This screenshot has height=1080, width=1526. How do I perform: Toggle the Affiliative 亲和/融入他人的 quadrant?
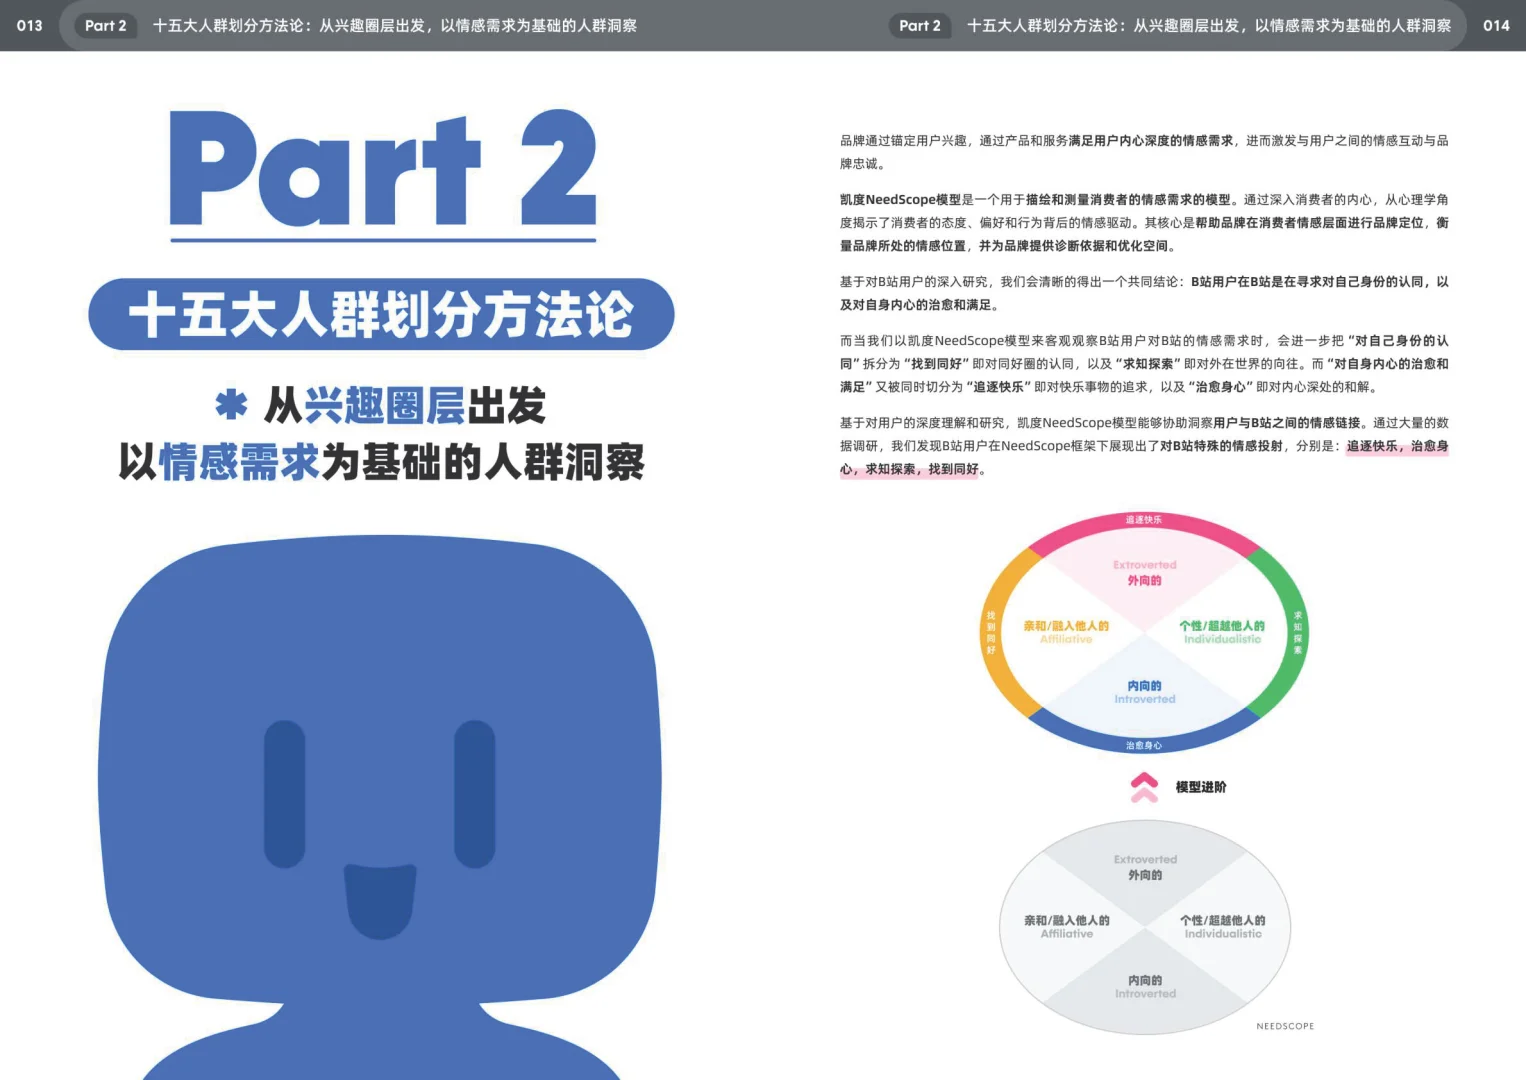1063,630
